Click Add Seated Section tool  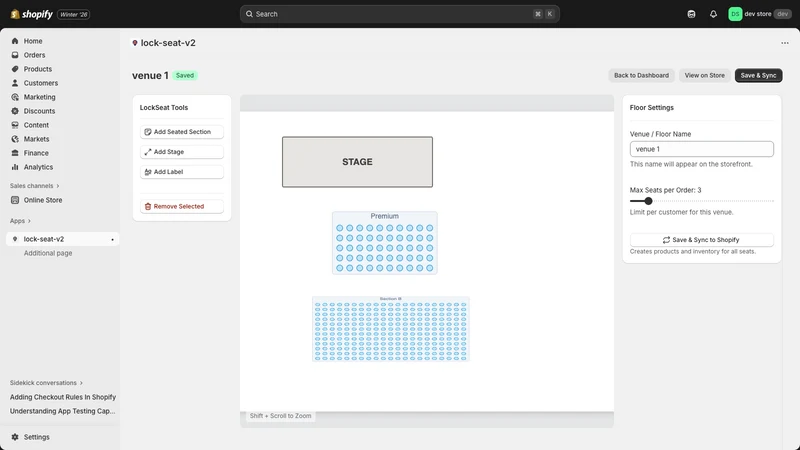(x=182, y=132)
